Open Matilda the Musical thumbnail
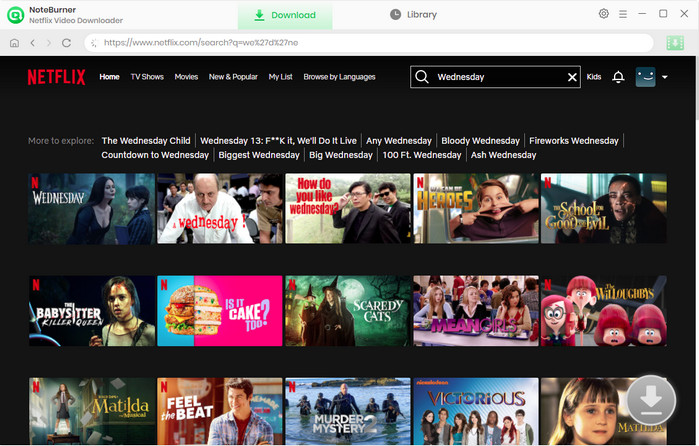The height and width of the screenshot is (446, 699). coord(92,411)
